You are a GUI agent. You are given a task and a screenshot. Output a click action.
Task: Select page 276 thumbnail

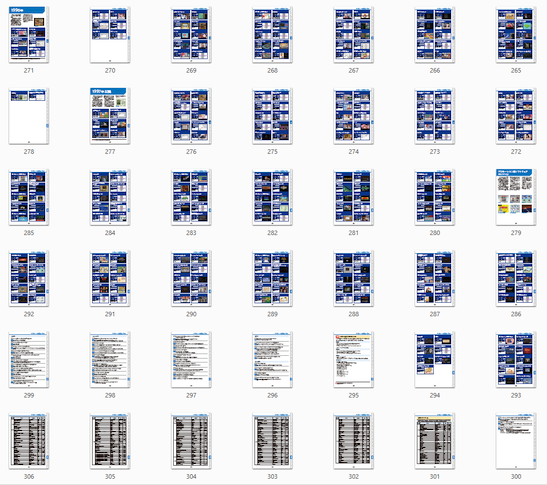[x=191, y=116]
